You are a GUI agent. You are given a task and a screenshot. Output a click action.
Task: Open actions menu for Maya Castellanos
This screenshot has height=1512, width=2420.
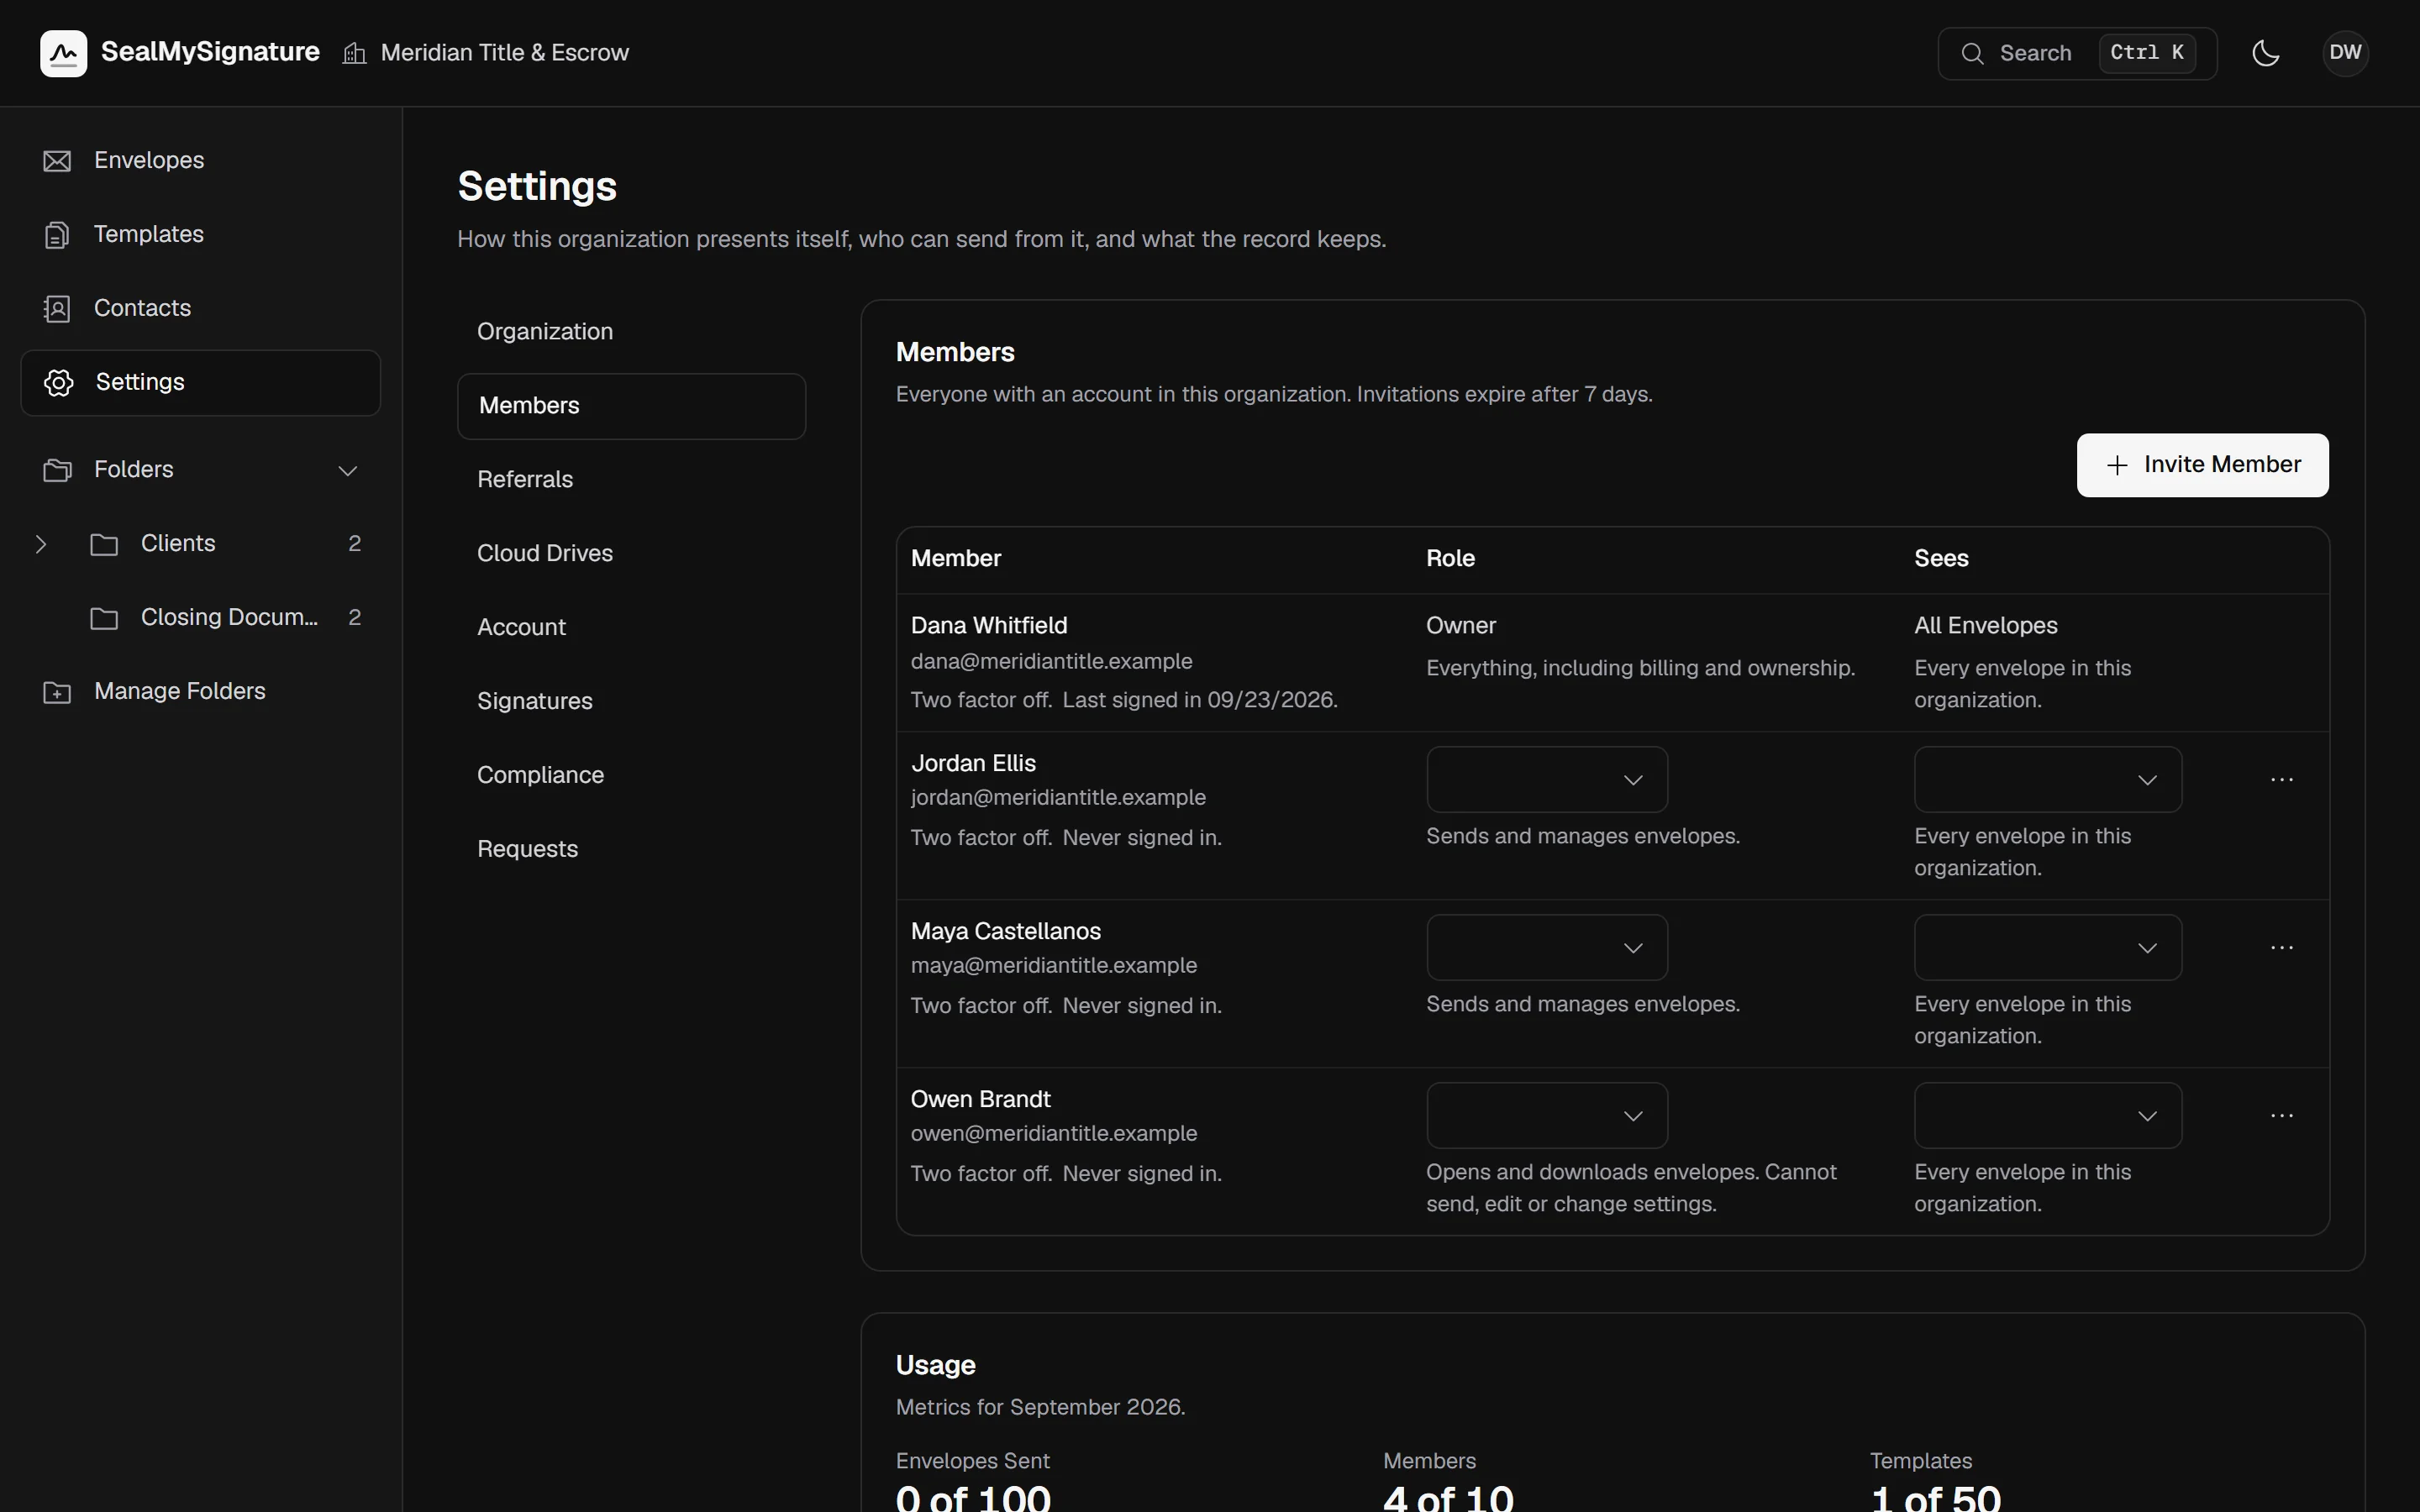click(2281, 947)
